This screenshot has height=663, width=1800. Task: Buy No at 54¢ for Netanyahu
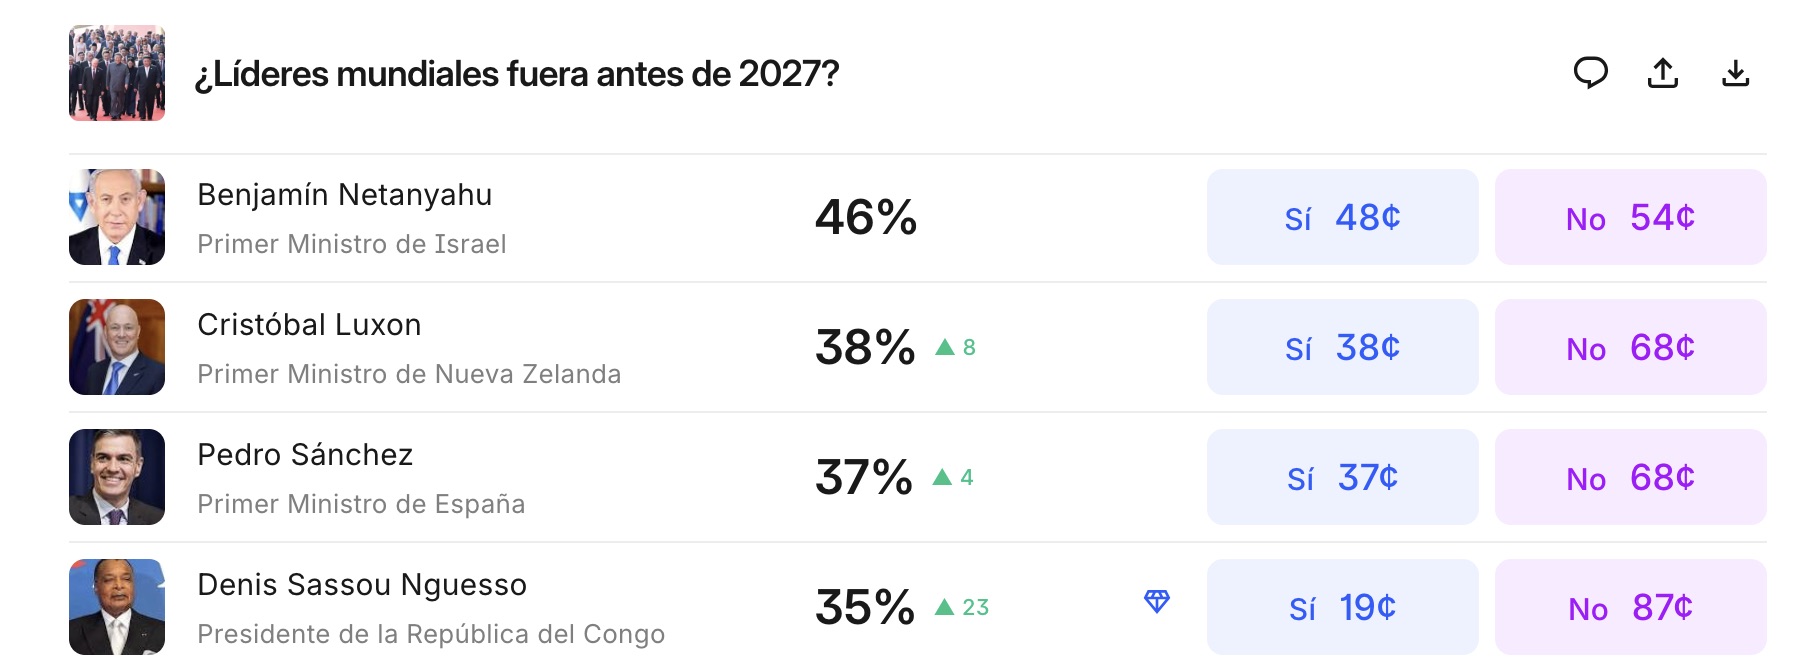(1630, 217)
